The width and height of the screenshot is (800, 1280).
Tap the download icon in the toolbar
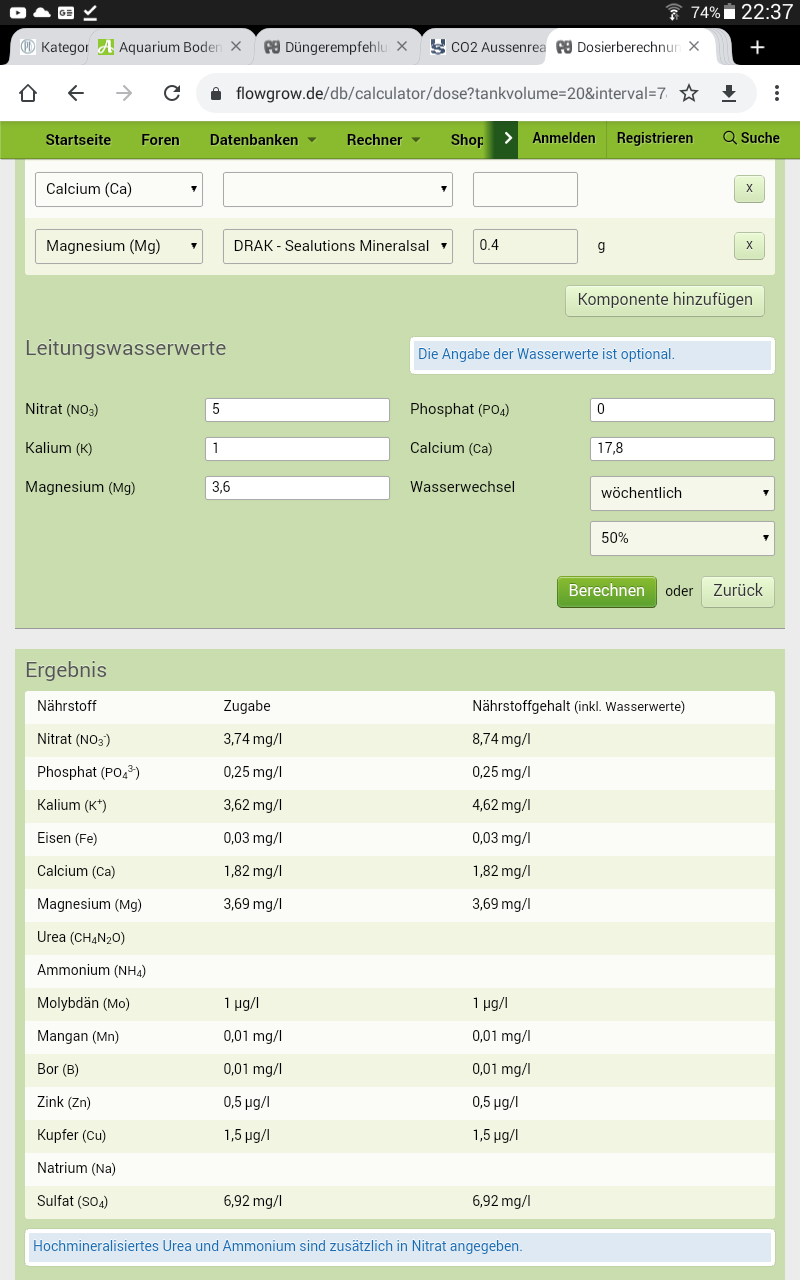tap(729, 93)
